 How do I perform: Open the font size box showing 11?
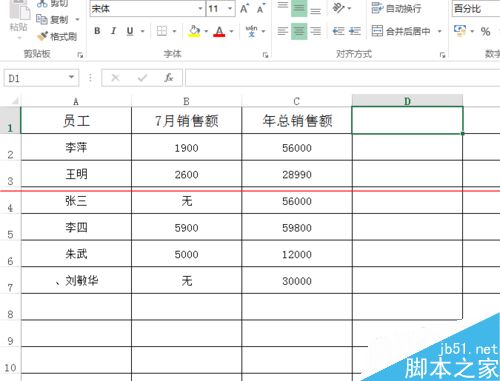click(x=221, y=9)
